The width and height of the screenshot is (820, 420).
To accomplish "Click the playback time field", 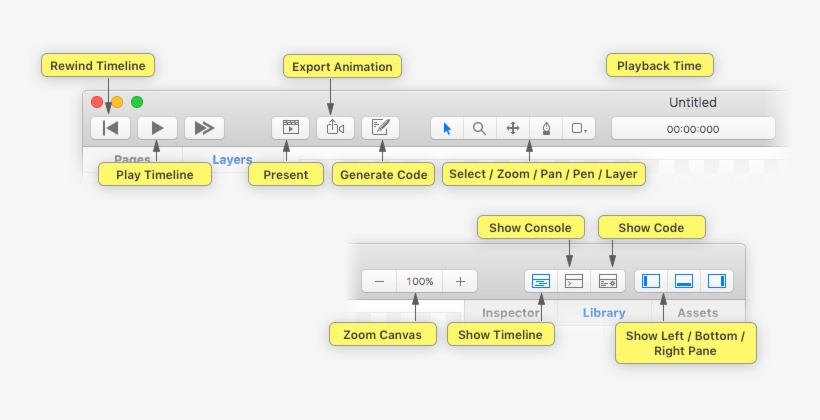I will (x=693, y=129).
